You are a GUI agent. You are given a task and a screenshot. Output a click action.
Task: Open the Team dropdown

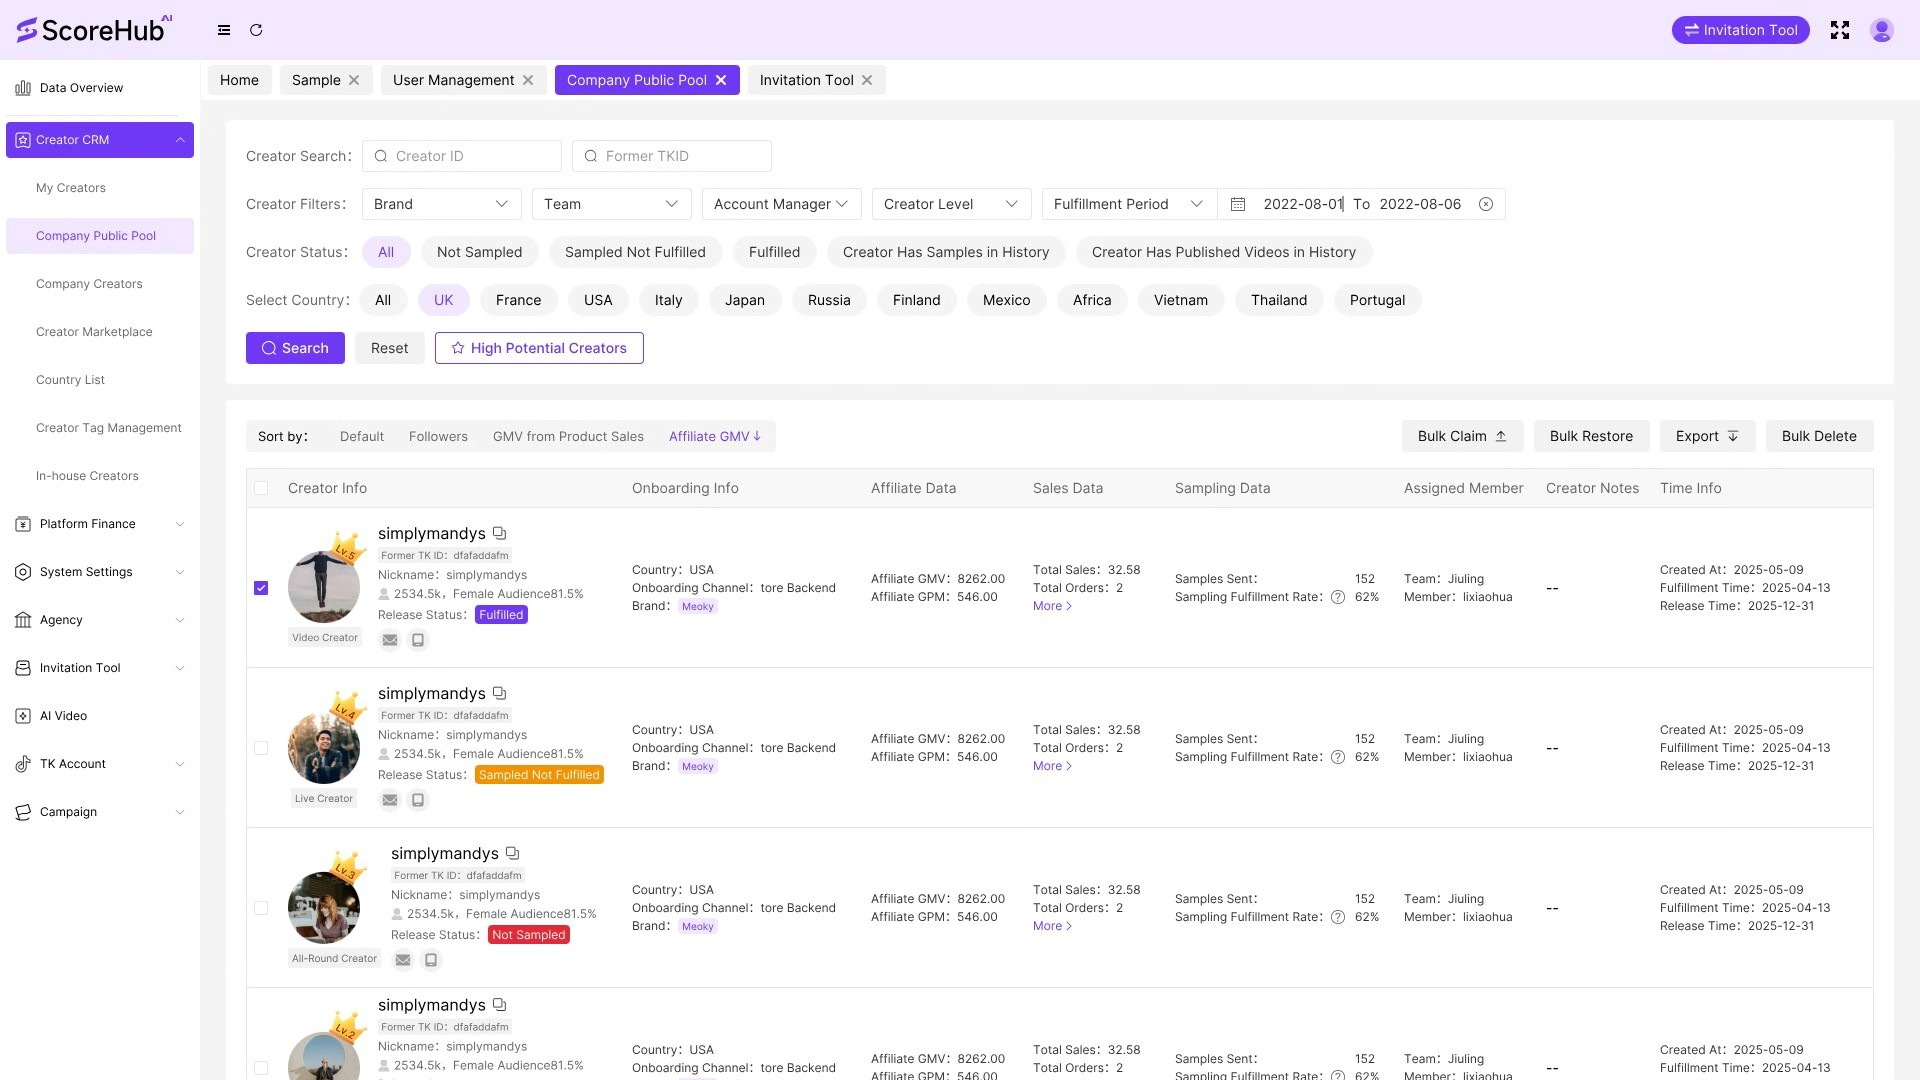(611, 204)
